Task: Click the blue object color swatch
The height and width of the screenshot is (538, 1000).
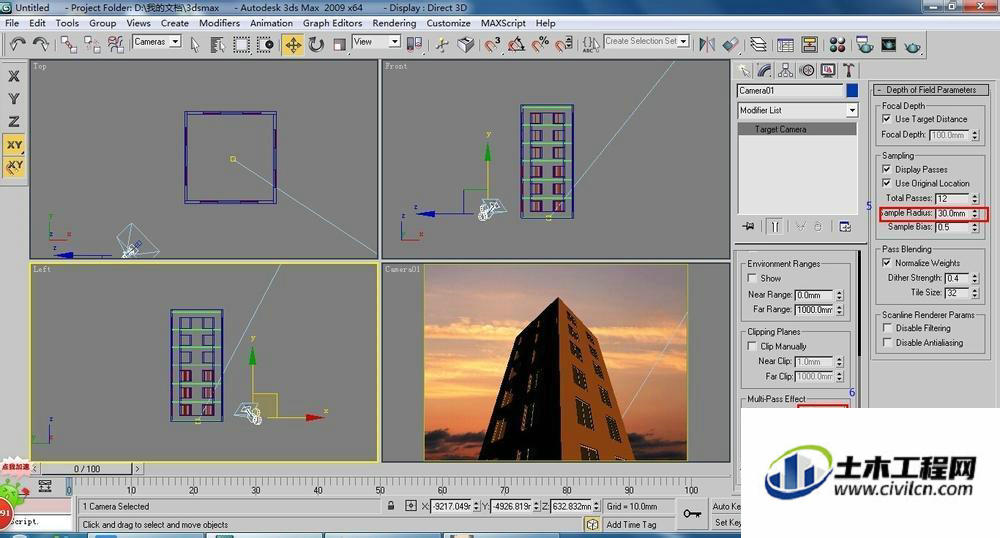Action: point(852,91)
